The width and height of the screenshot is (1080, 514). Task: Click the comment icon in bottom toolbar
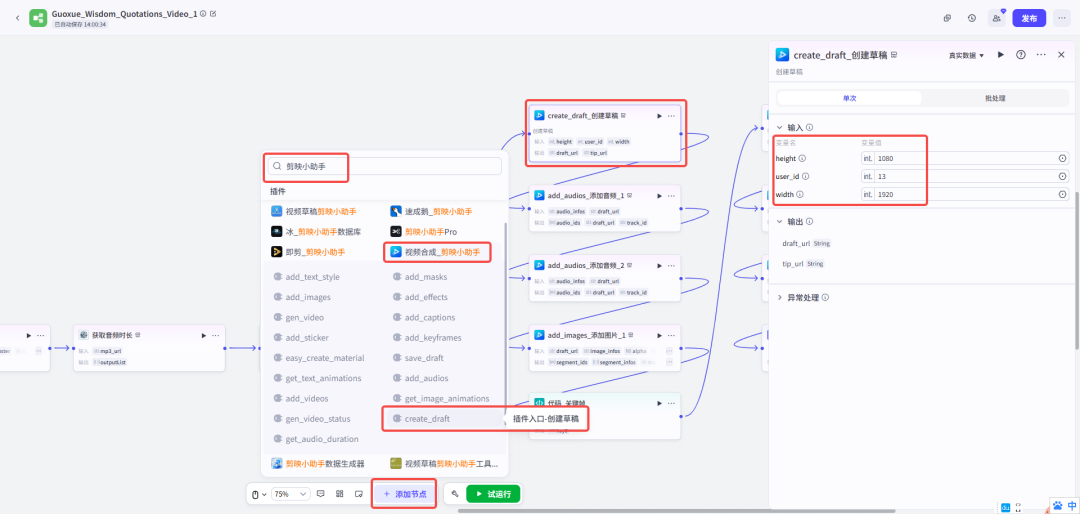[320, 494]
